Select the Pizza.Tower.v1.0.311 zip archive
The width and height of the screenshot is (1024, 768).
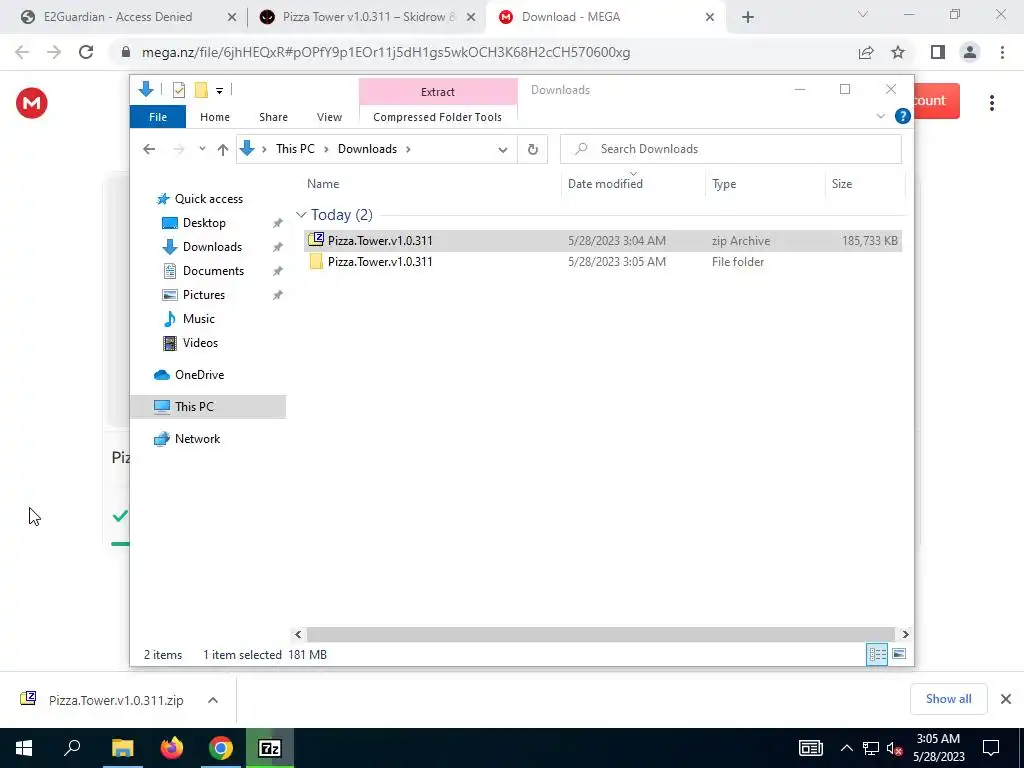602,241
